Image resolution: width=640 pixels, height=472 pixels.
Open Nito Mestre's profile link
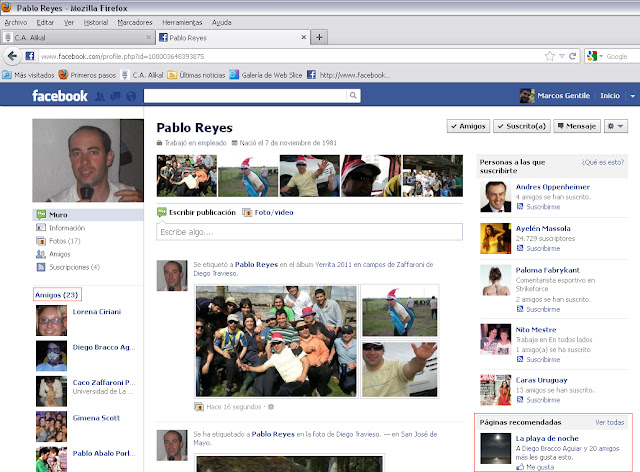pyautogui.click(x=536, y=330)
